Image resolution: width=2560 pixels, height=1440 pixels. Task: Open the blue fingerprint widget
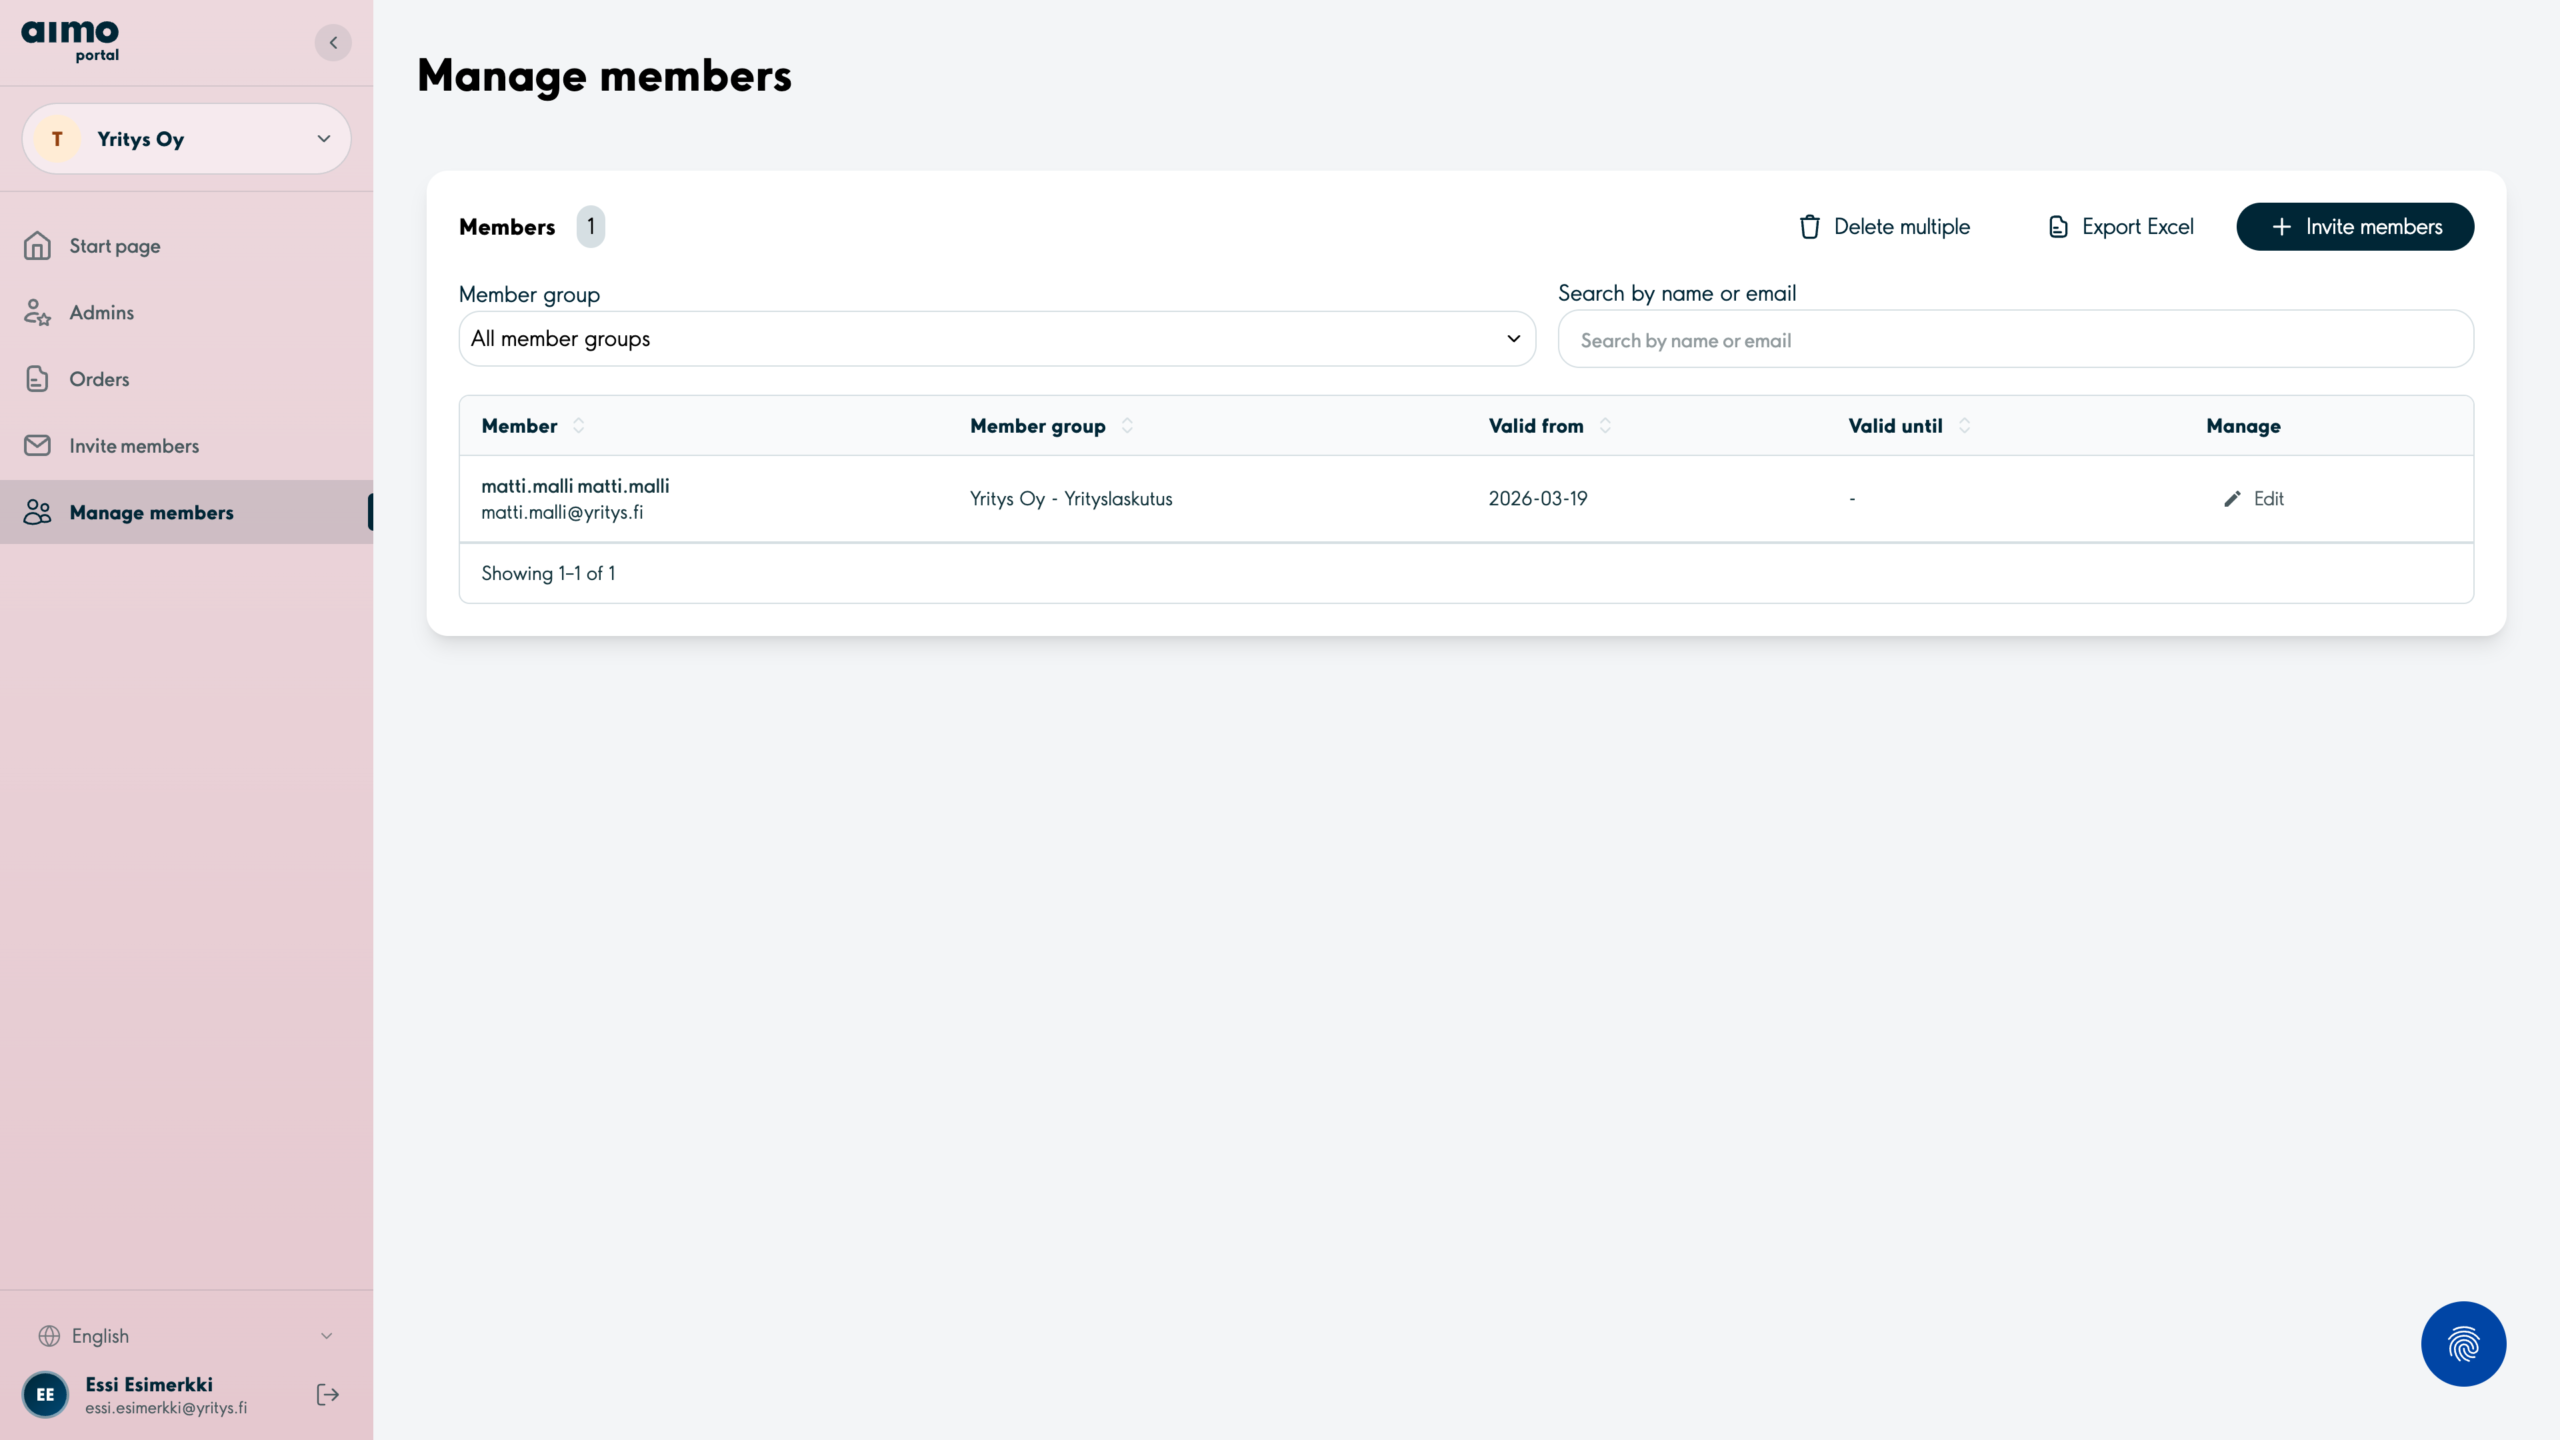tap(2462, 1343)
